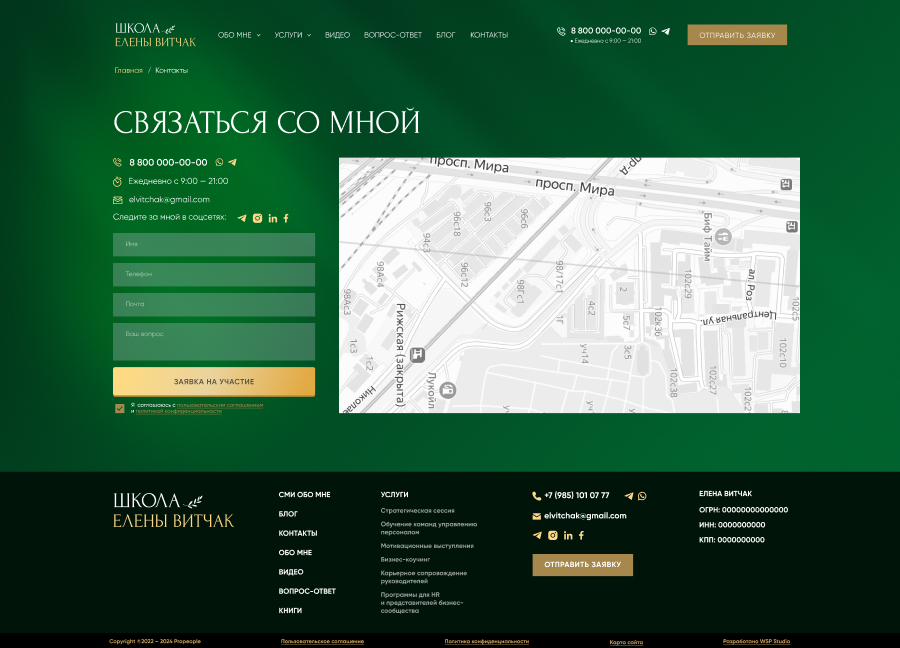Screen dimensions: 900x648
Task: Check the consent agreement checkbox above the form
Action: click(120, 409)
